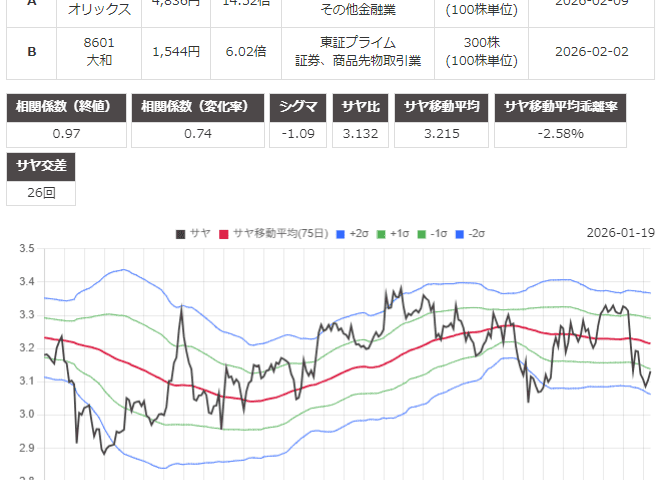Viewport: 660px width, 480px height.
Task: Click the サヤ移動平均乖離率 header
Action: pyautogui.click(x=561, y=108)
